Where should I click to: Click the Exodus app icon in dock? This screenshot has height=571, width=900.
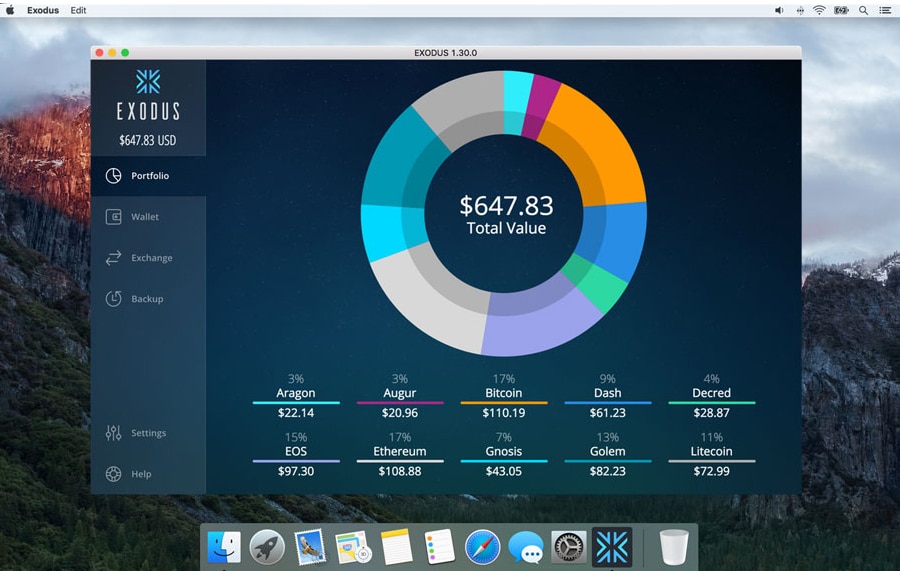(x=612, y=547)
